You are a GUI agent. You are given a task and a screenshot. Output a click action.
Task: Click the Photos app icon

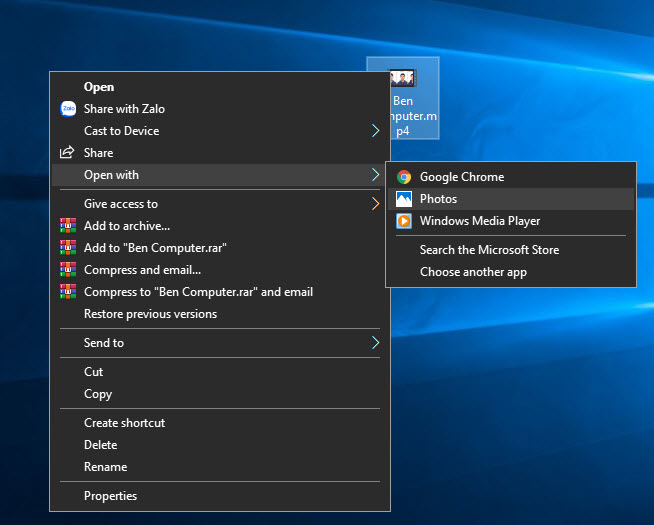tap(404, 199)
